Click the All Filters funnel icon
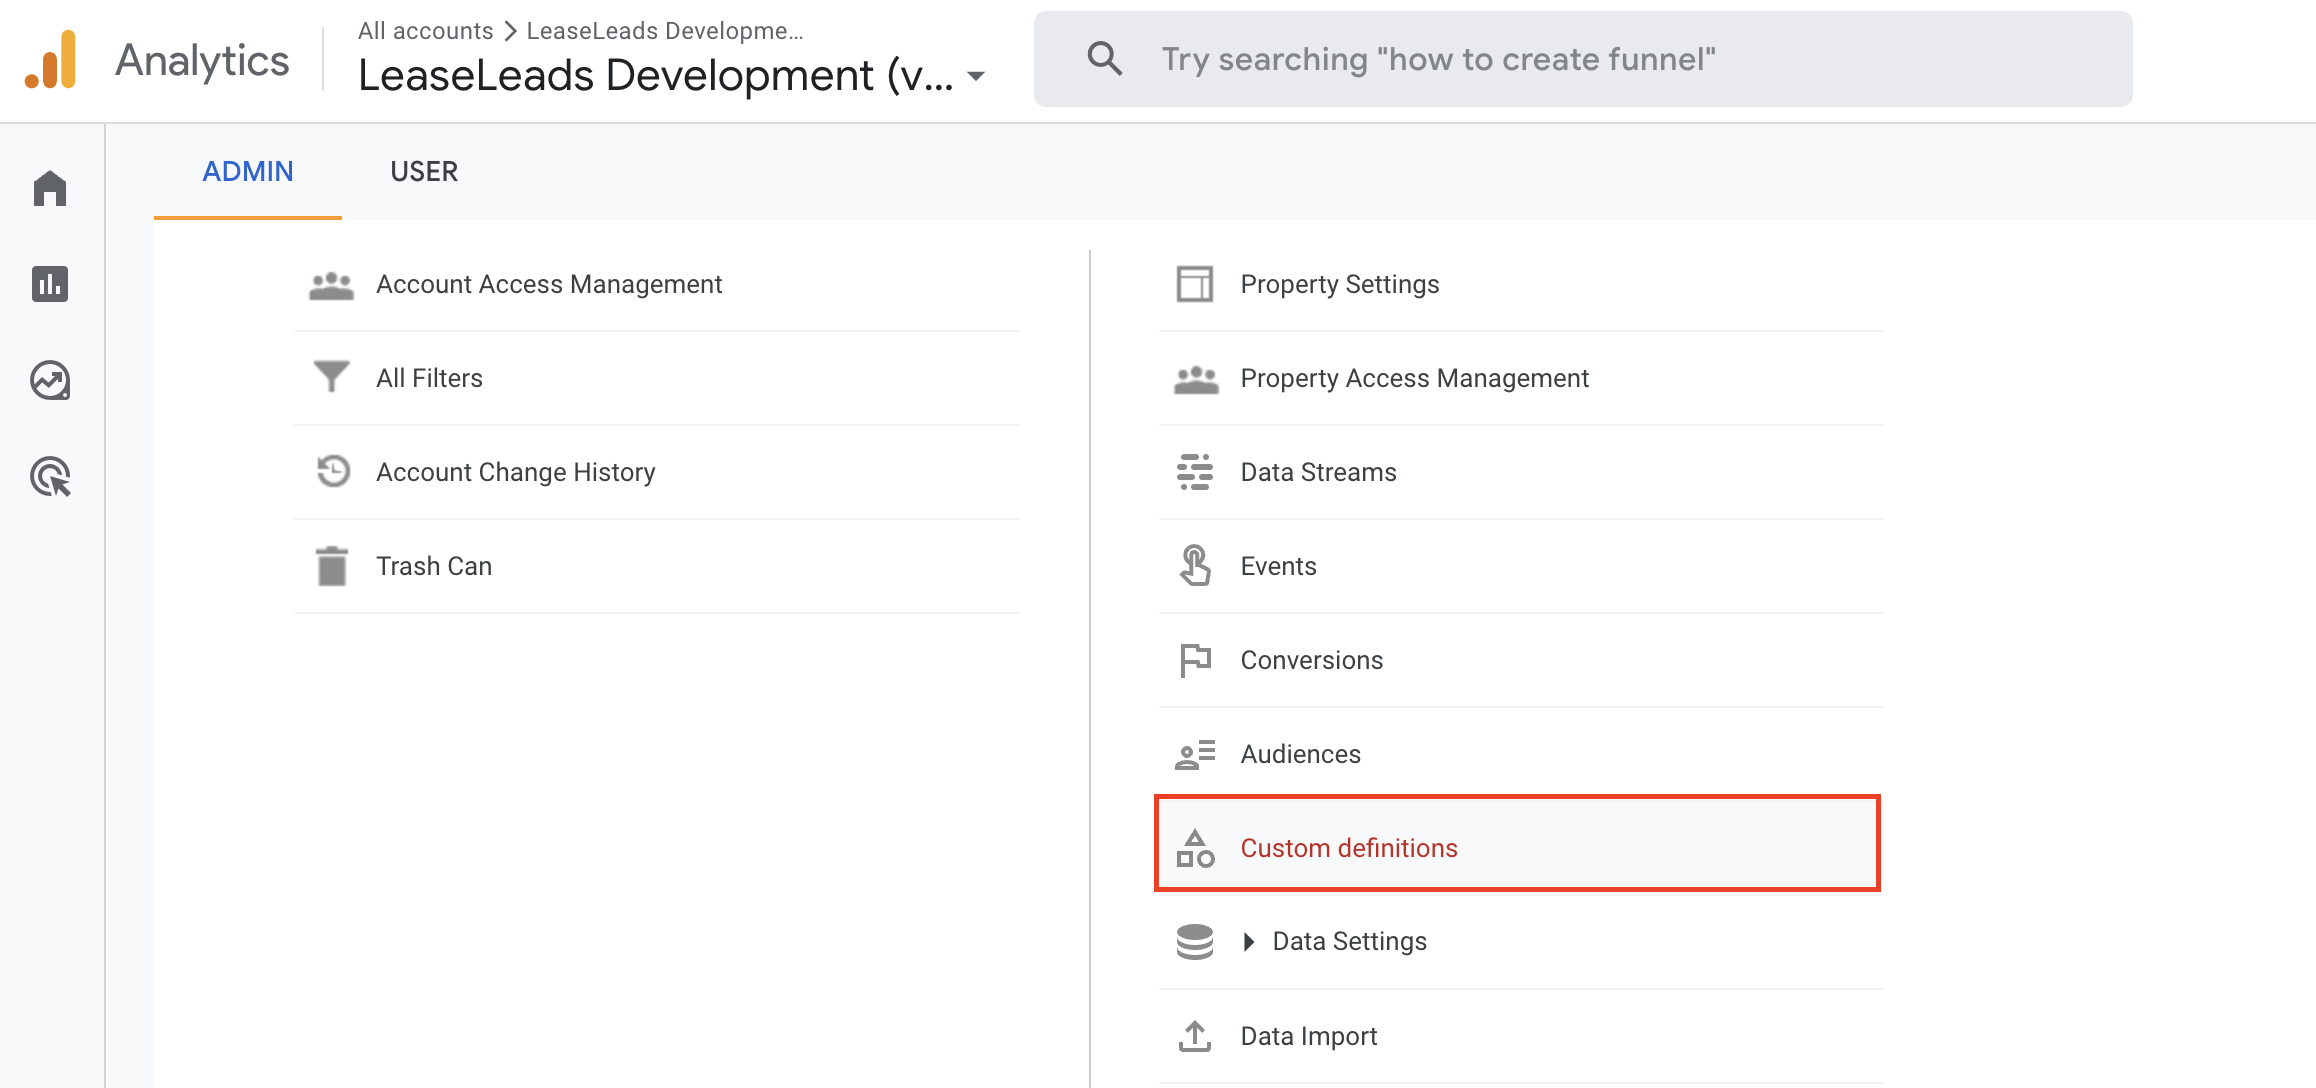The image size is (2316, 1088). click(x=331, y=377)
